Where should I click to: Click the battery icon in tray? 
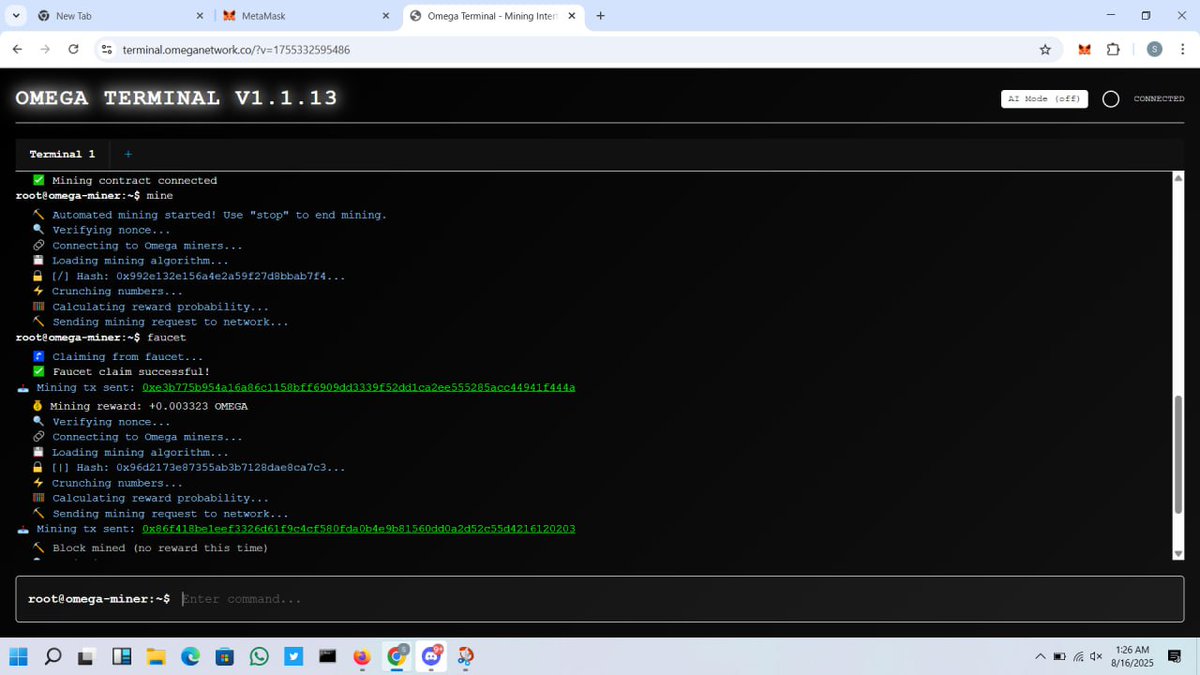tap(1060, 656)
